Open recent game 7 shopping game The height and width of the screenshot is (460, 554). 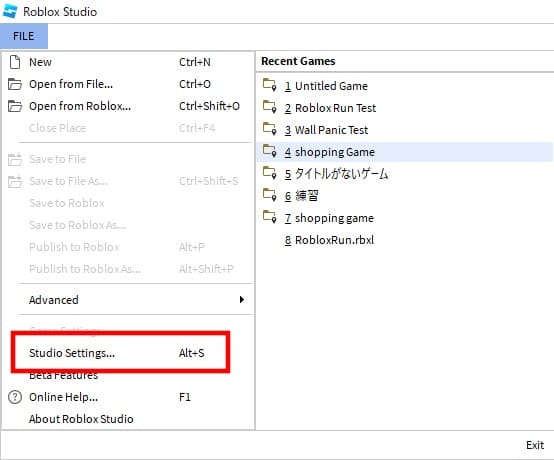click(405, 218)
